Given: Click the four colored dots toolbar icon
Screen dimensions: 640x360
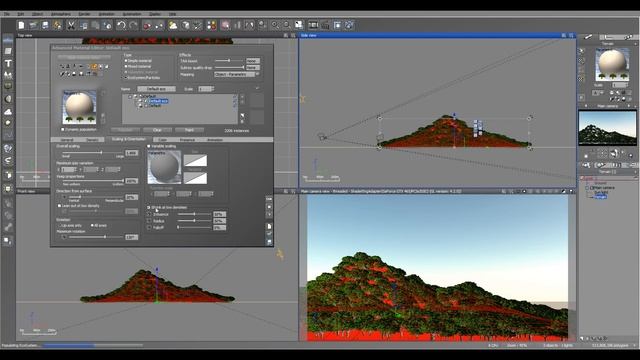Looking at the screenshot, I should 211,25.
